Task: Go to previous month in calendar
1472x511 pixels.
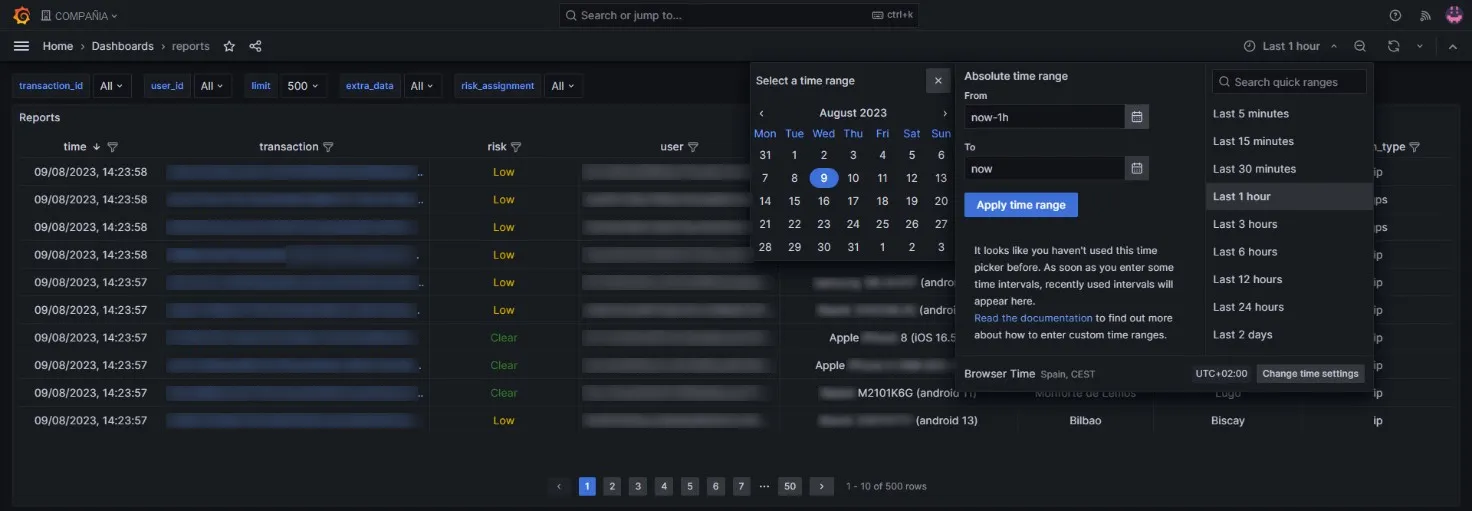Action: 761,113
